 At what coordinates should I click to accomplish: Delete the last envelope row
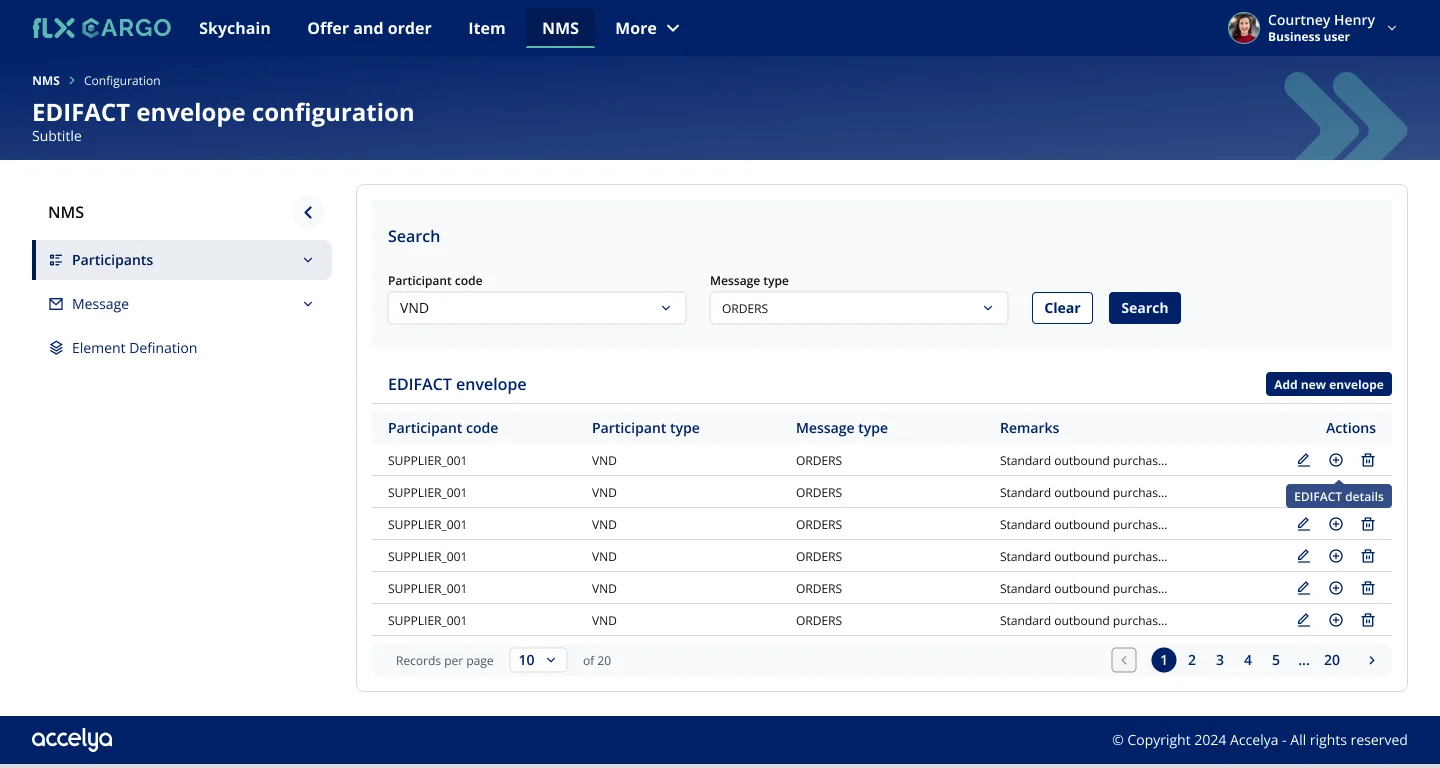click(1368, 620)
